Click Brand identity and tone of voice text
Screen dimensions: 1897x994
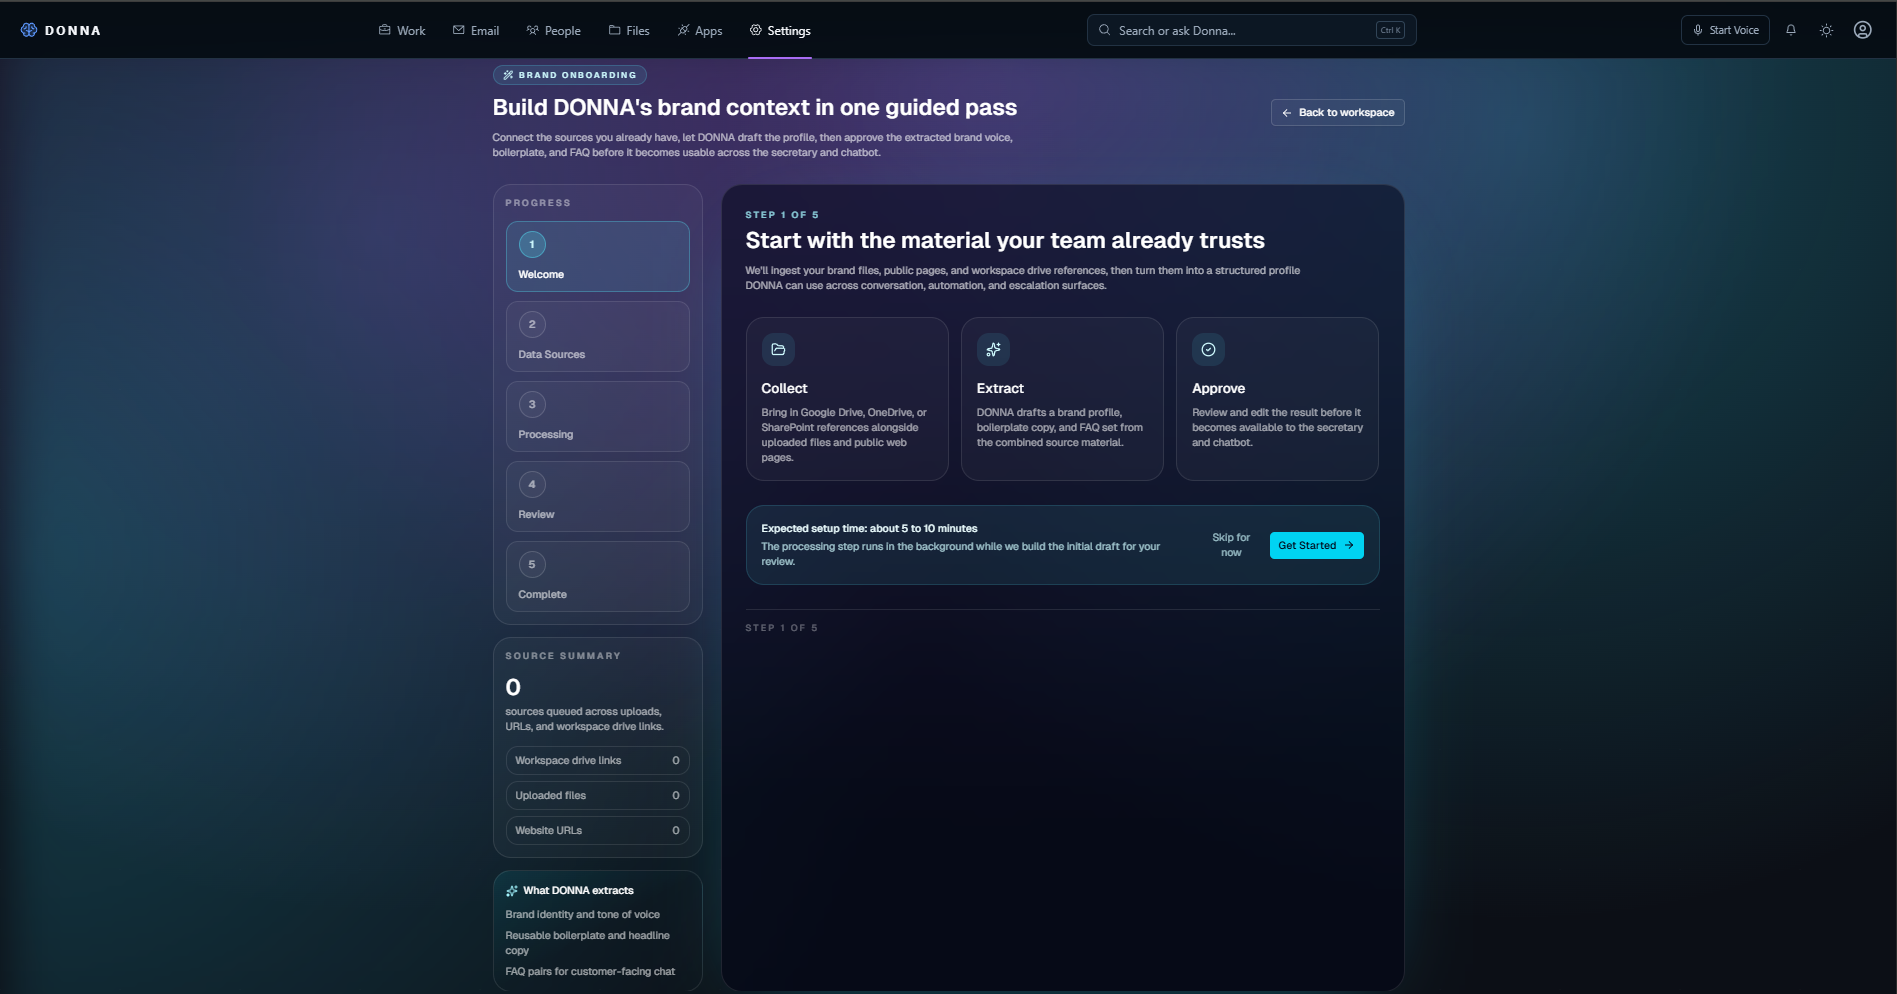tap(582, 914)
